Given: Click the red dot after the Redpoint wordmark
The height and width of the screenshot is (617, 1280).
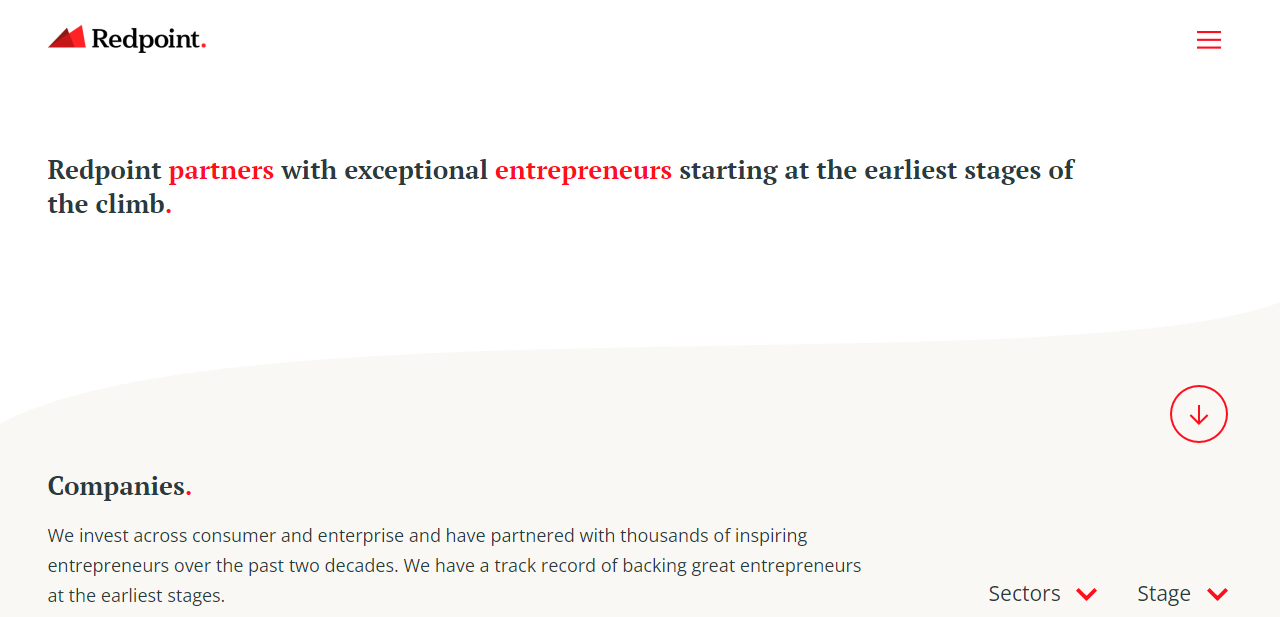Looking at the screenshot, I should [x=203, y=45].
